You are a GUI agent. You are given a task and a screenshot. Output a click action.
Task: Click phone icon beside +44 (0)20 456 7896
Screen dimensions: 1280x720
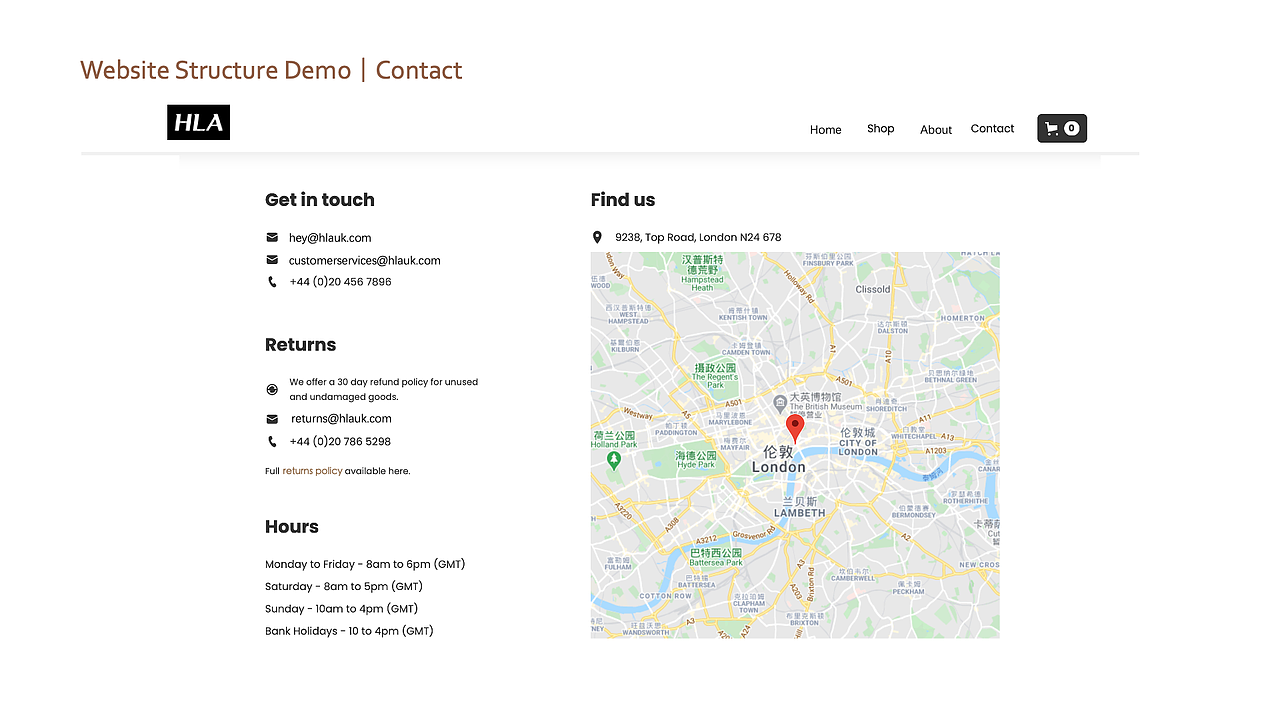[272, 282]
